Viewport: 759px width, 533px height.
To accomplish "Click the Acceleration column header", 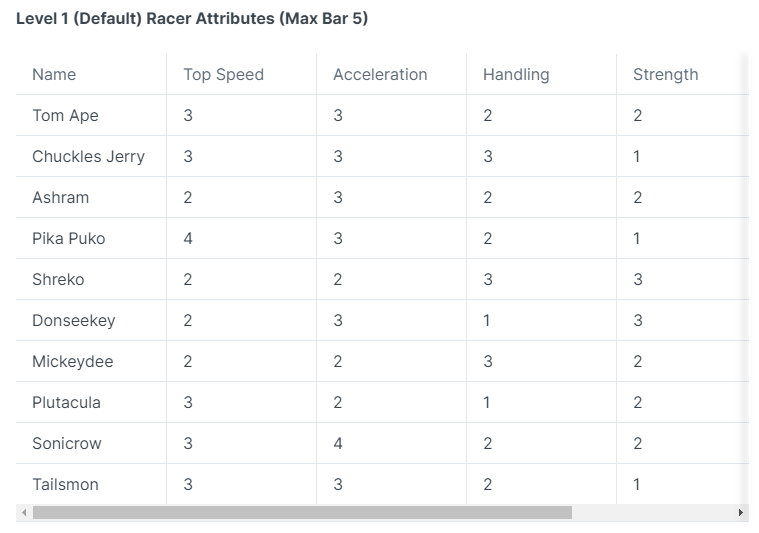I will (x=391, y=75).
